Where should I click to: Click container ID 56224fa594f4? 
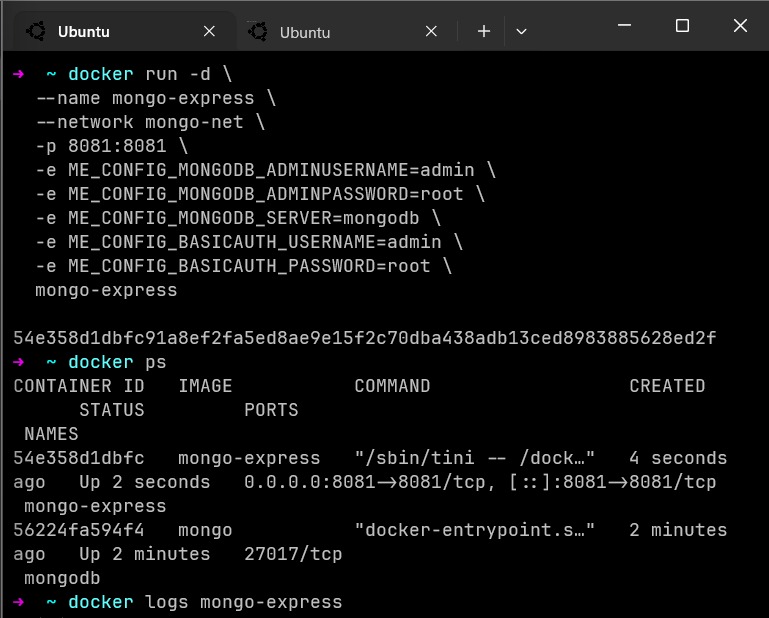tap(79, 530)
